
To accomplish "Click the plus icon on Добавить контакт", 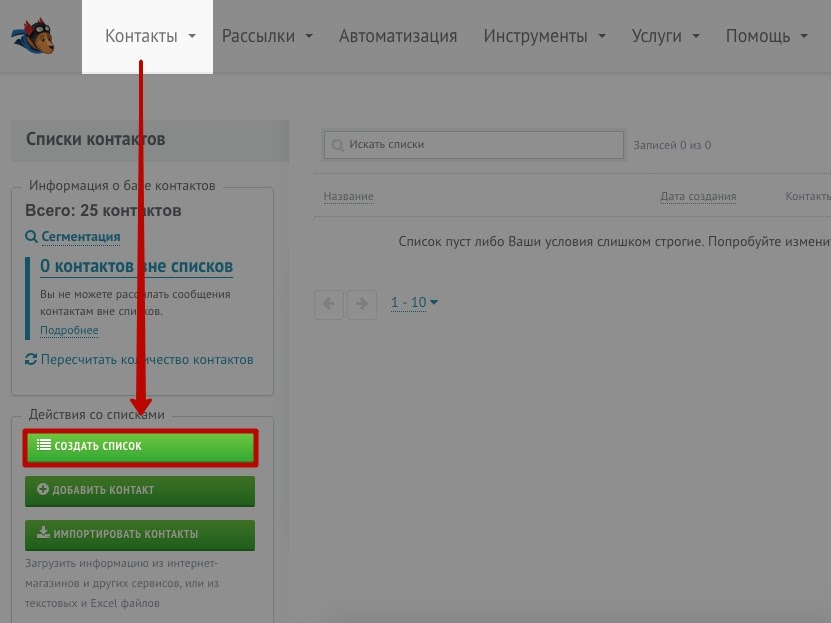I will (x=43, y=489).
